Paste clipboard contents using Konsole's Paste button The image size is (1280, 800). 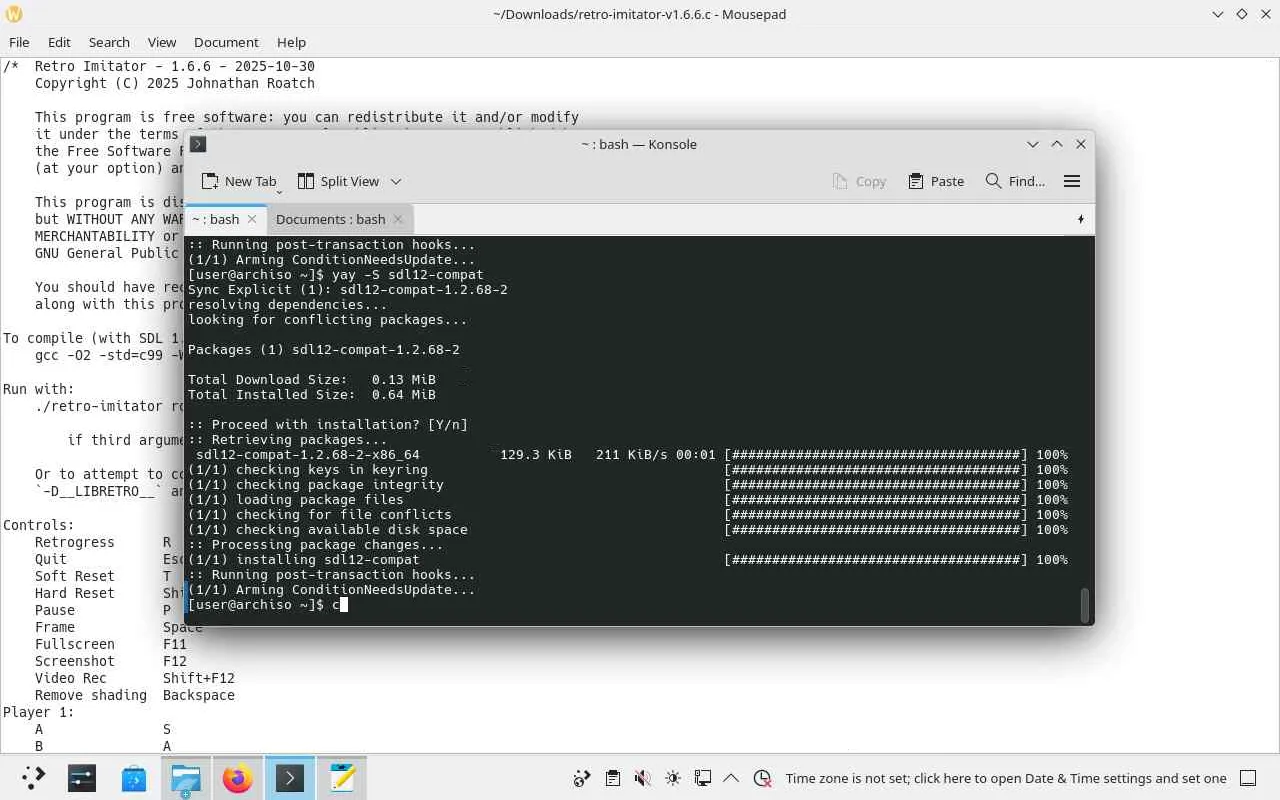(936, 181)
